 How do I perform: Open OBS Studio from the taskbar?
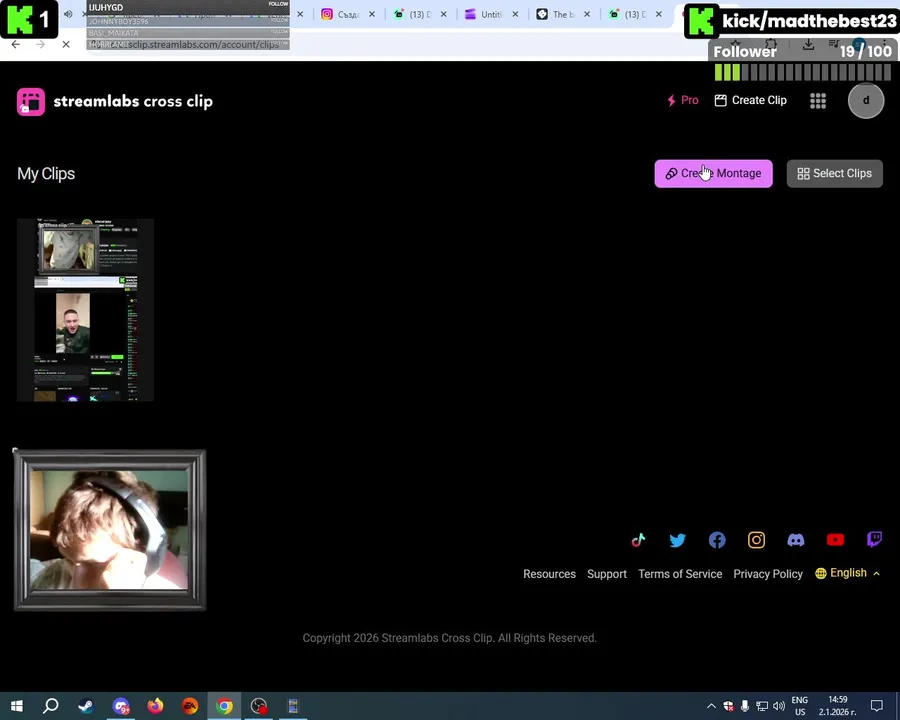[x=259, y=706]
